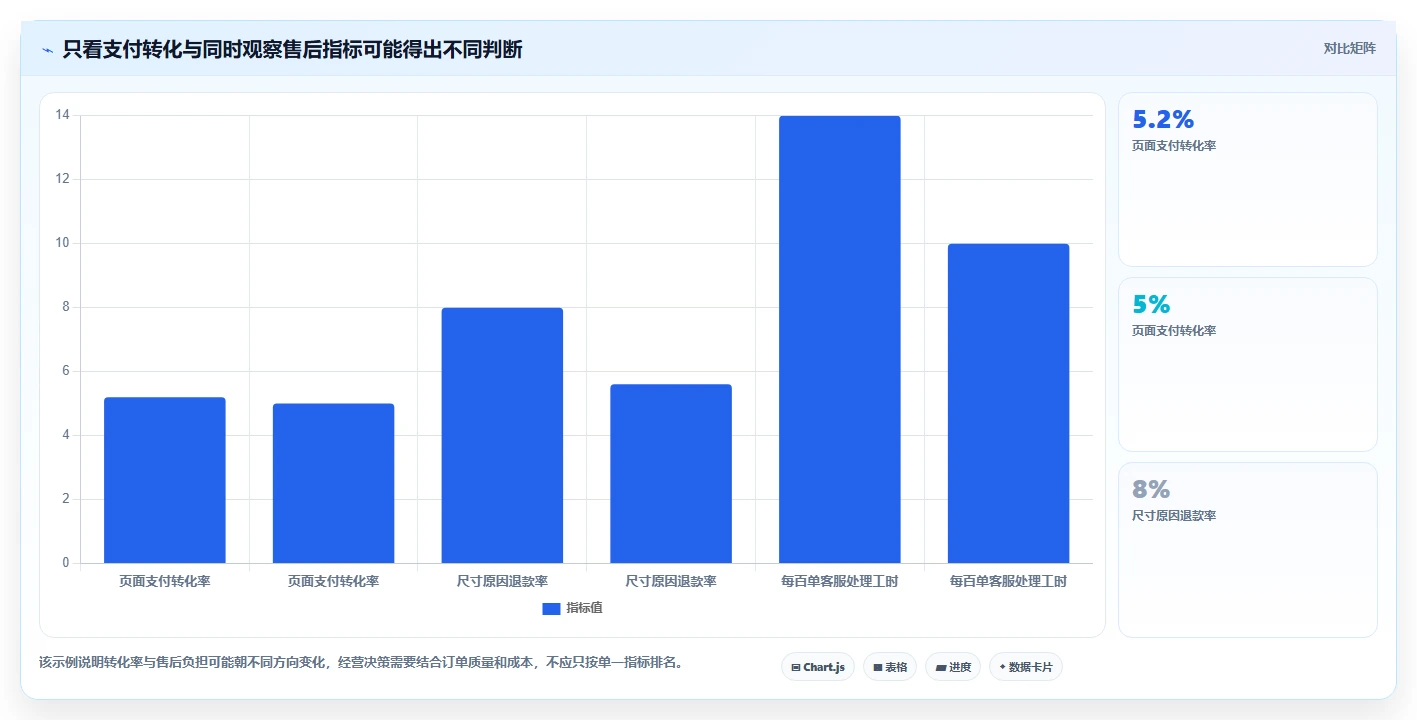Click the 14 每百单客服处理工时 bar
This screenshot has width=1417, height=720.
[840, 339]
